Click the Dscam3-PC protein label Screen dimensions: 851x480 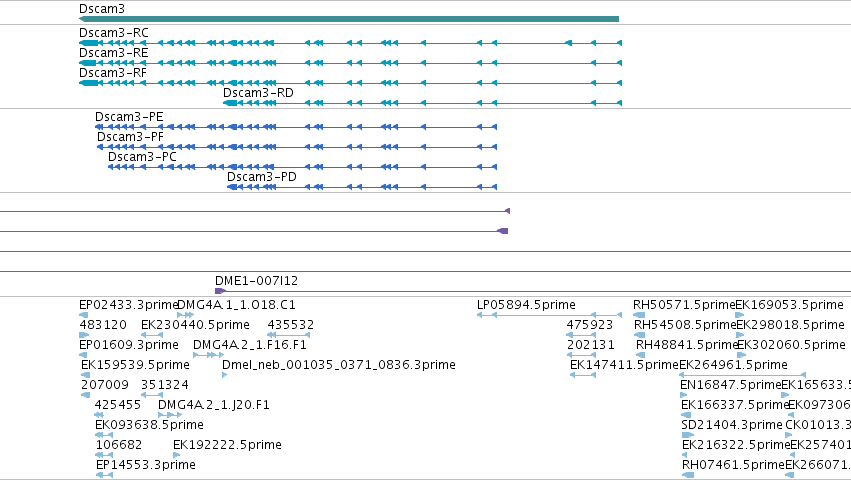tap(142, 157)
